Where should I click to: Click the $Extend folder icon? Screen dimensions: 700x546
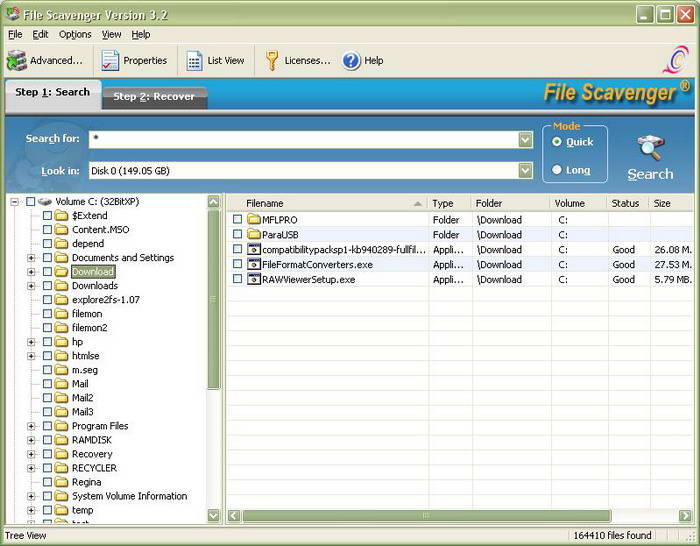61,216
